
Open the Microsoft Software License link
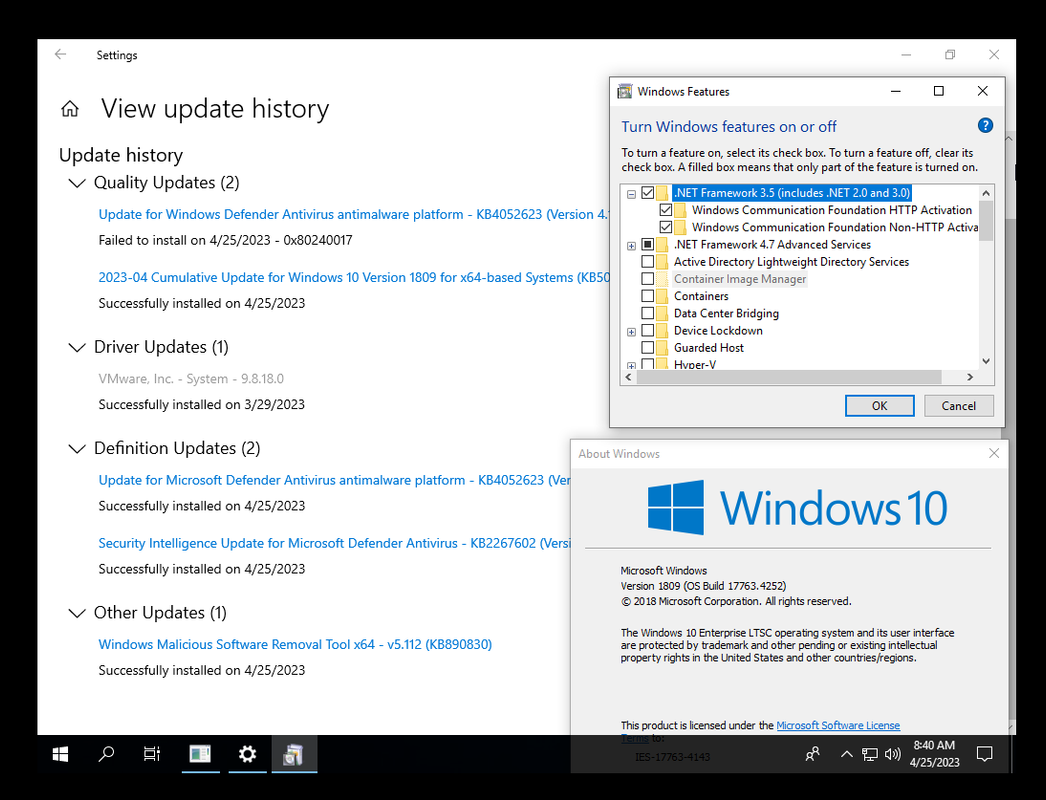838,725
